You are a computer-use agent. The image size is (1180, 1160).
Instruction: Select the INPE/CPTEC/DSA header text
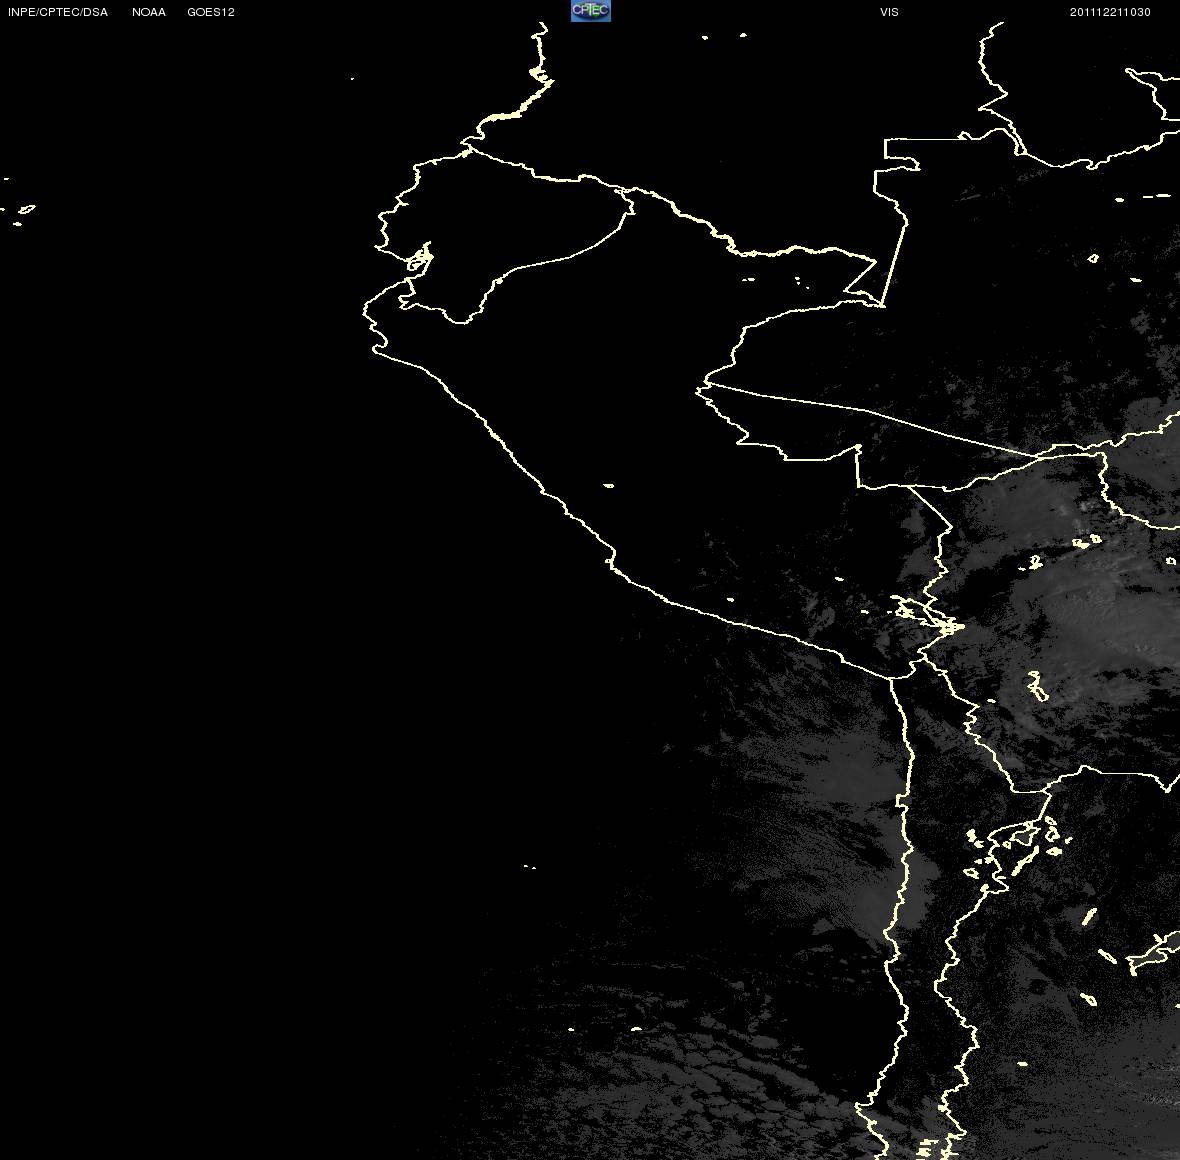(58, 12)
